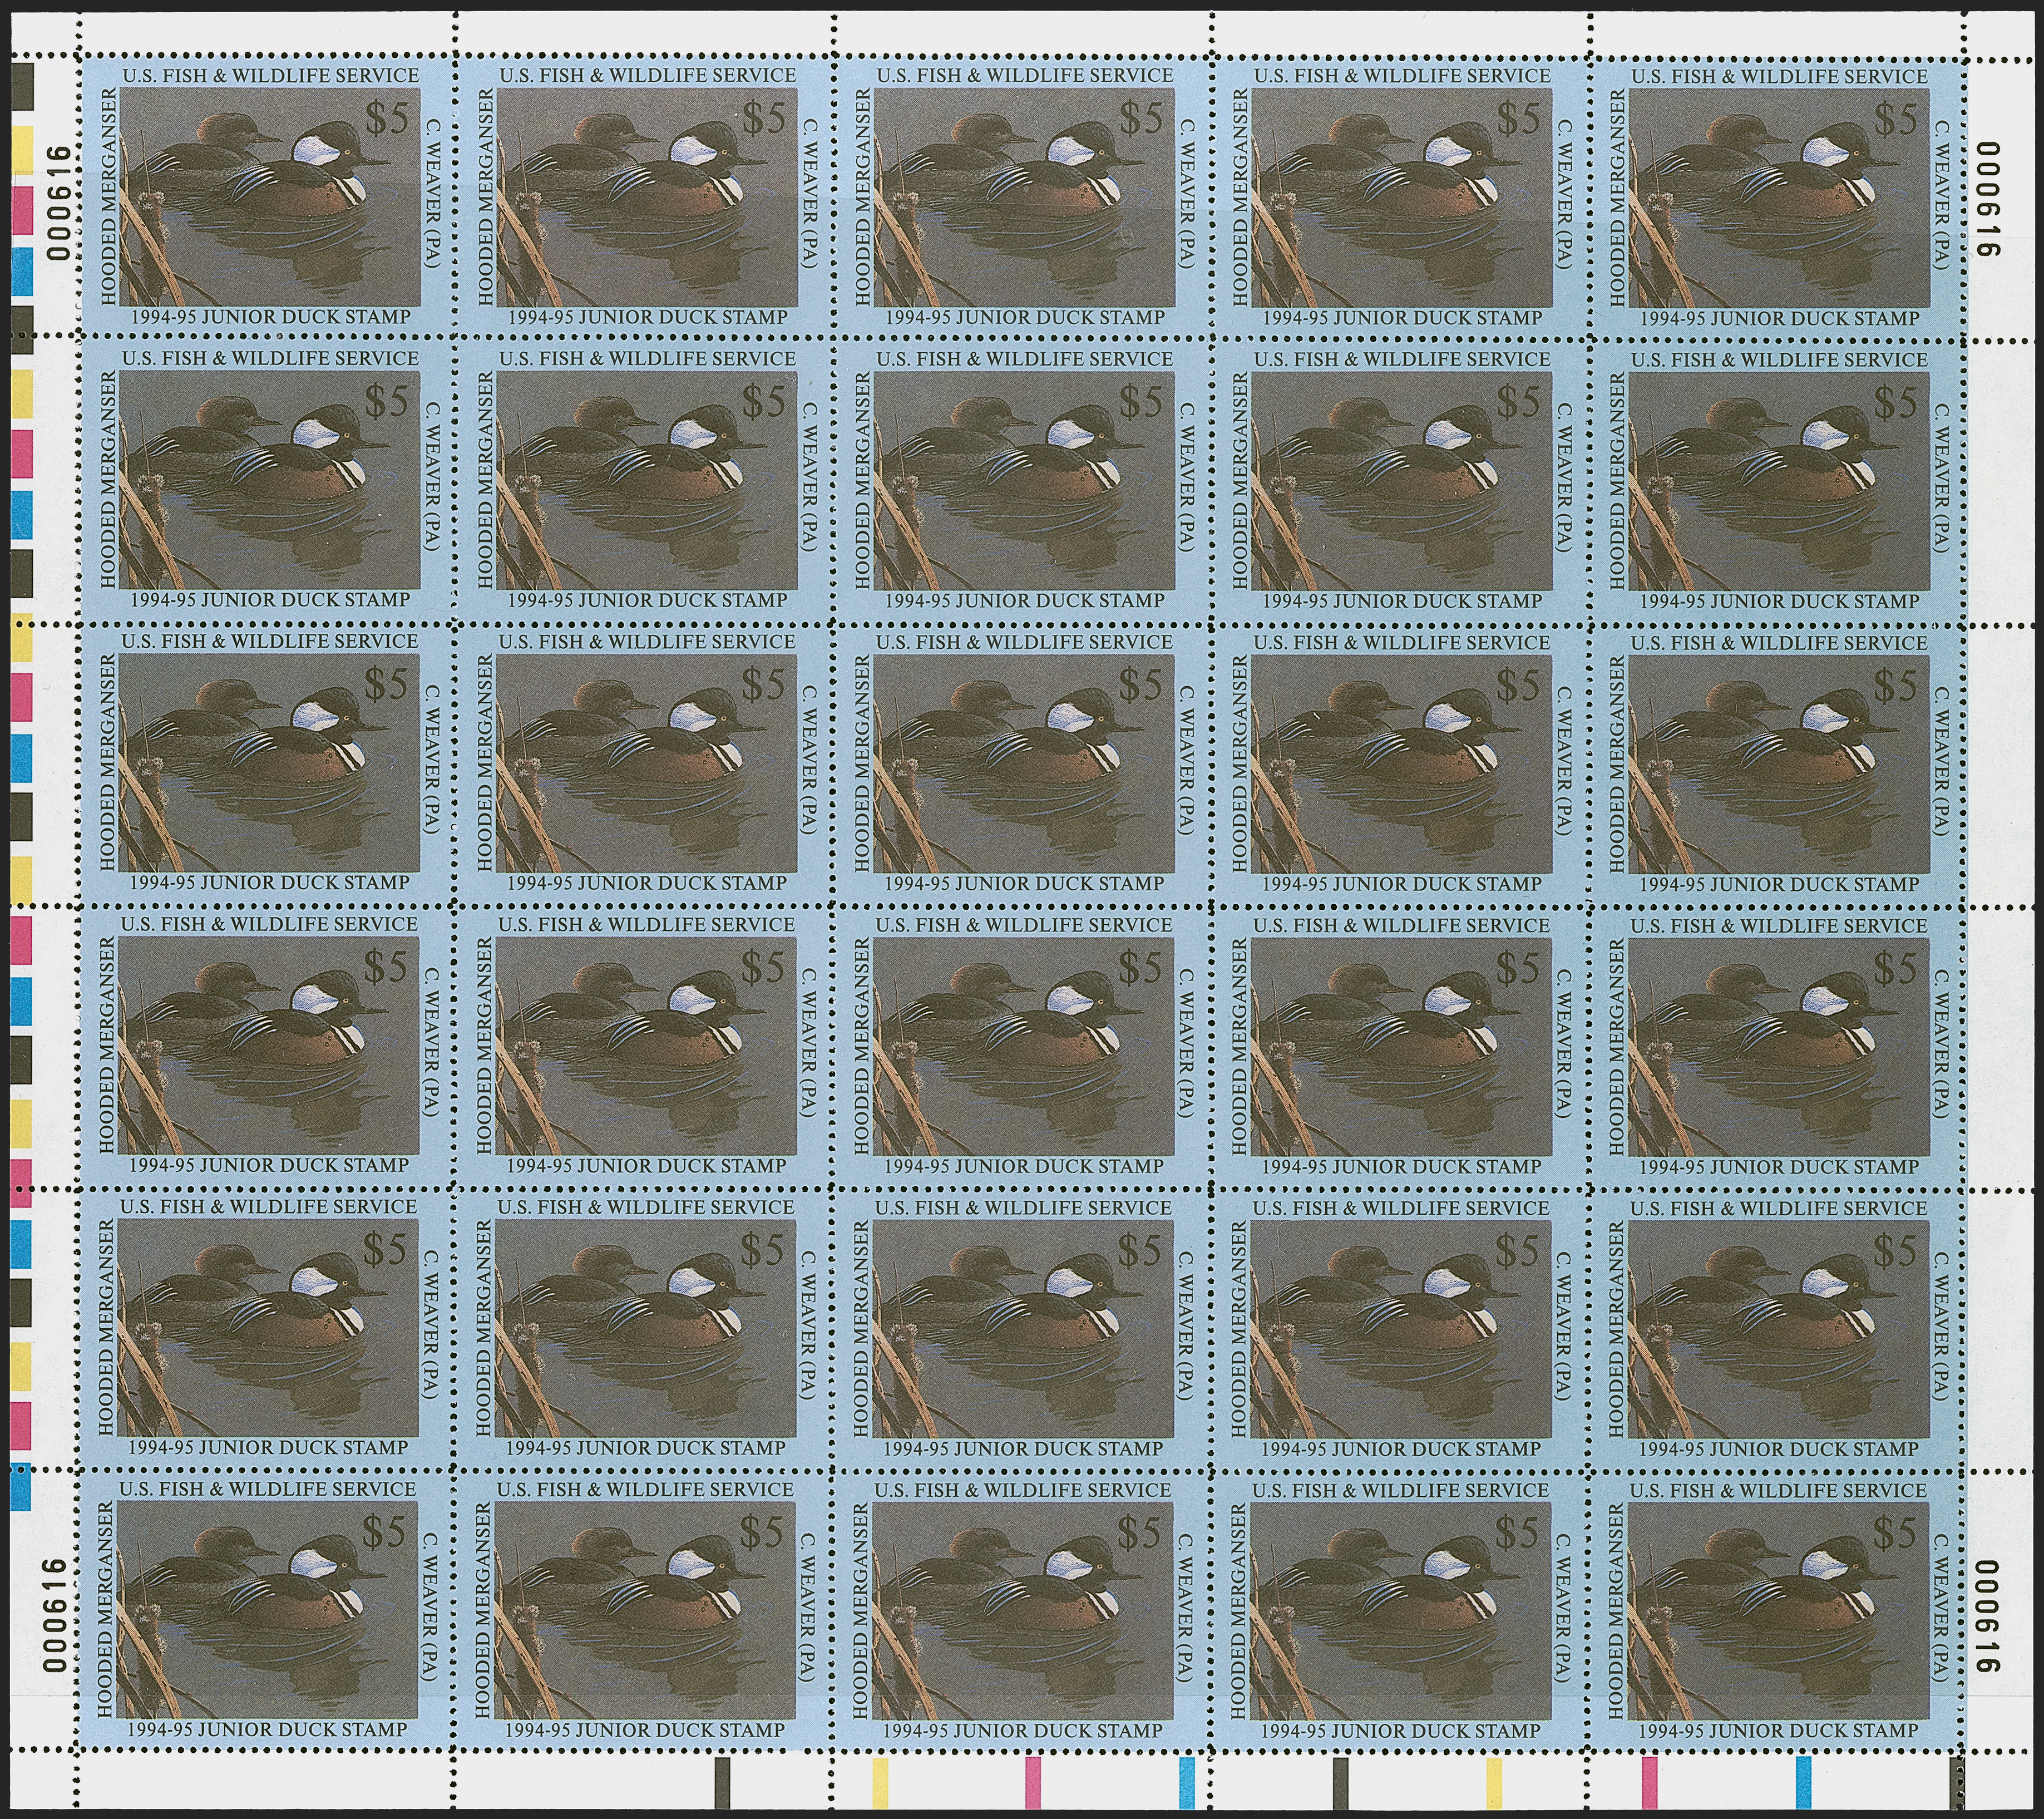Select the stamp in the top-right corner
The width and height of the screenshot is (2044, 1819).
(1778, 197)
